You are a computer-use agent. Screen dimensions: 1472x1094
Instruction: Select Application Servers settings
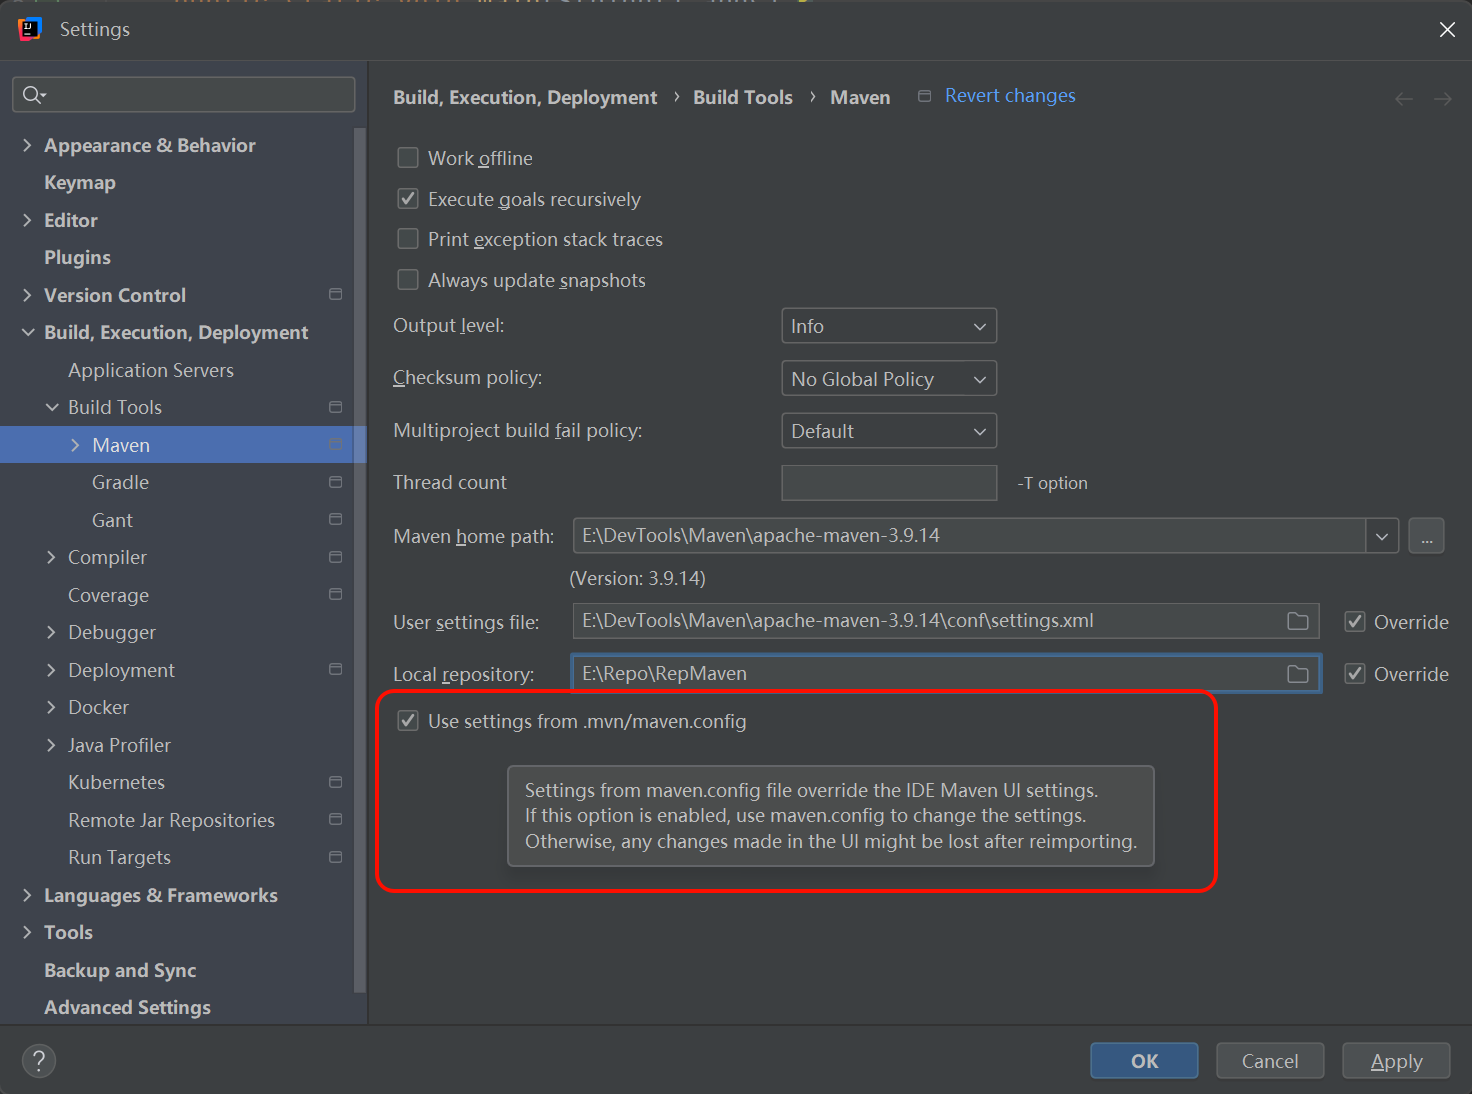click(x=151, y=370)
